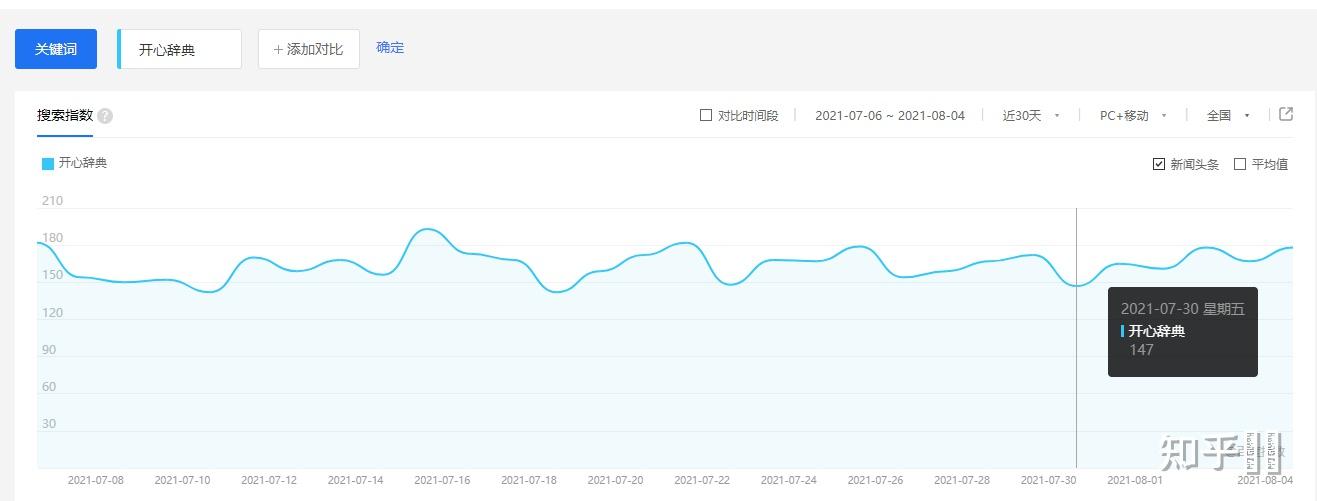
Task: Select the 关键词 blue tab button
Action: tap(56, 49)
